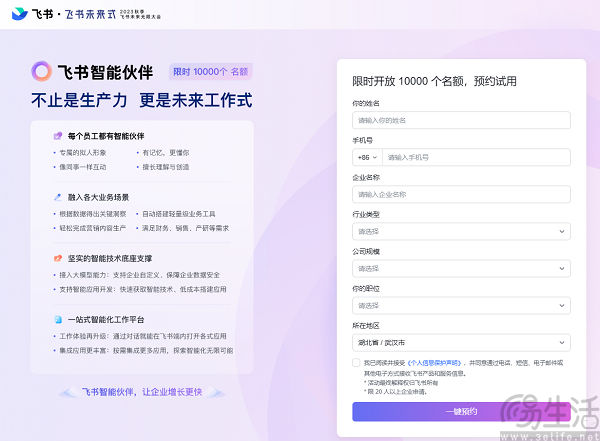Image resolution: width=600 pixels, height=441 pixels.
Task: Click the icon beside 每个员工都有智能伙伴
Action: coord(58,136)
